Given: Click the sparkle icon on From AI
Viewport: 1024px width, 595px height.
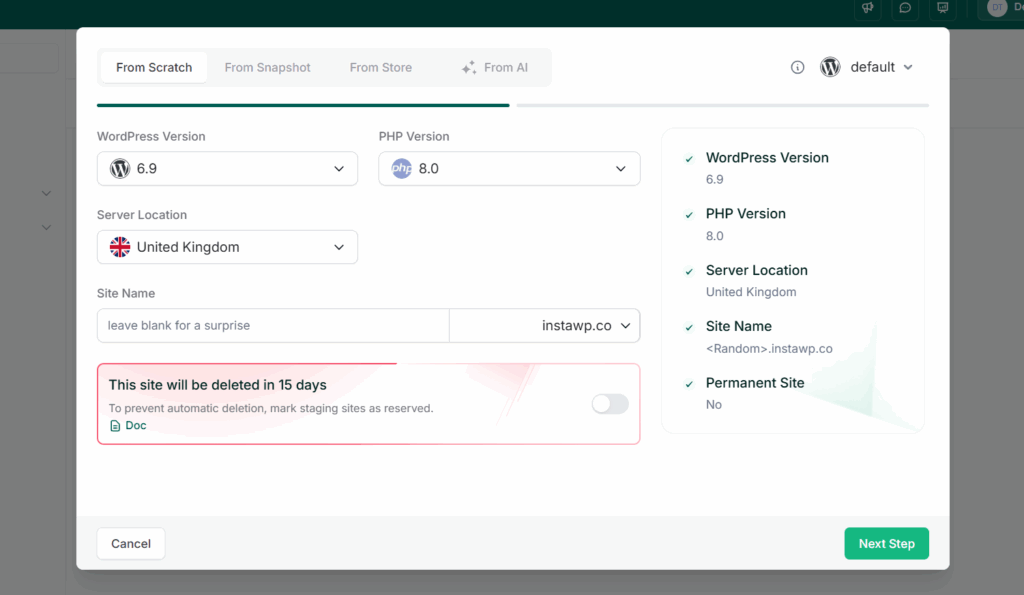Looking at the screenshot, I should point(468,67).
